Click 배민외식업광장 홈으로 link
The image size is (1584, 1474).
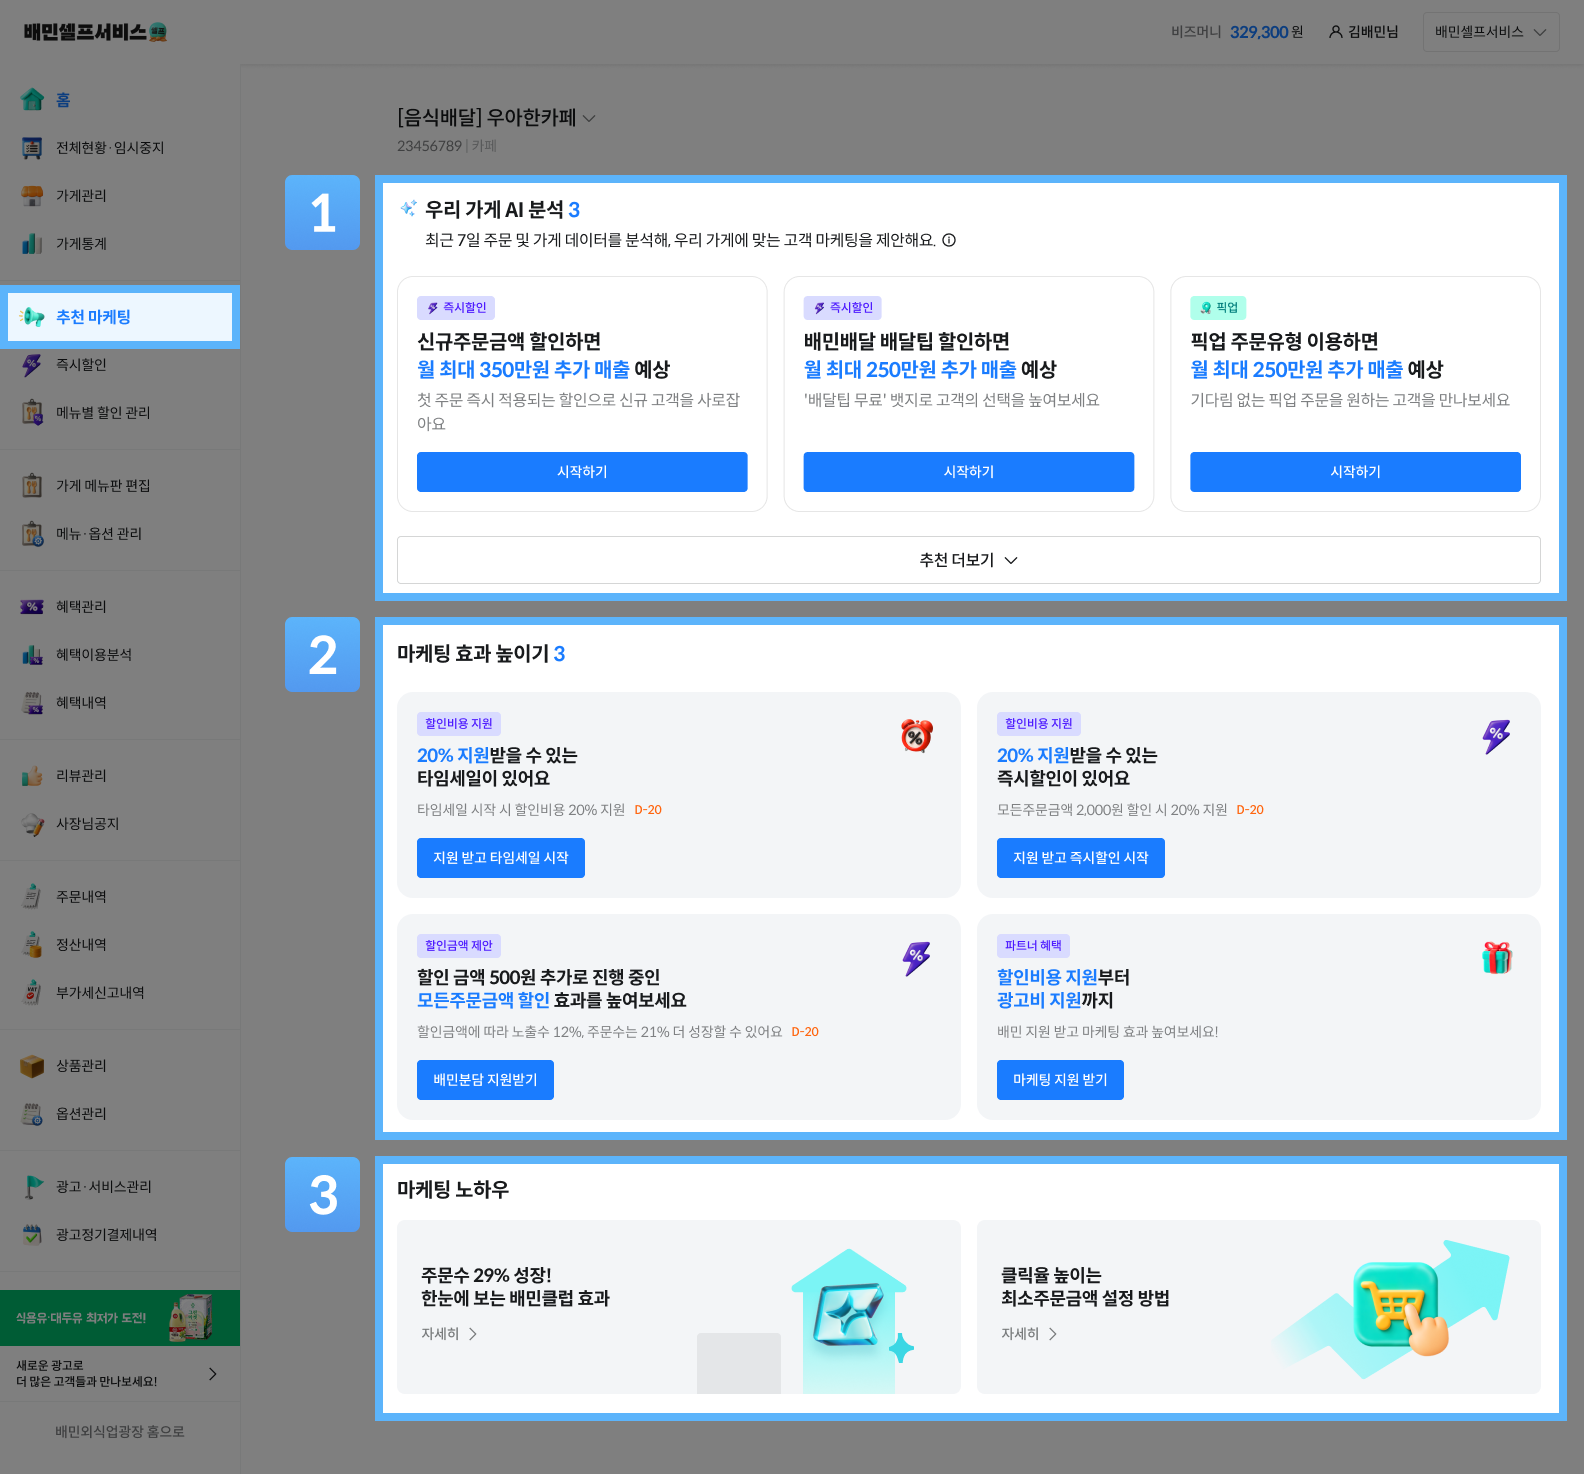120,1432
